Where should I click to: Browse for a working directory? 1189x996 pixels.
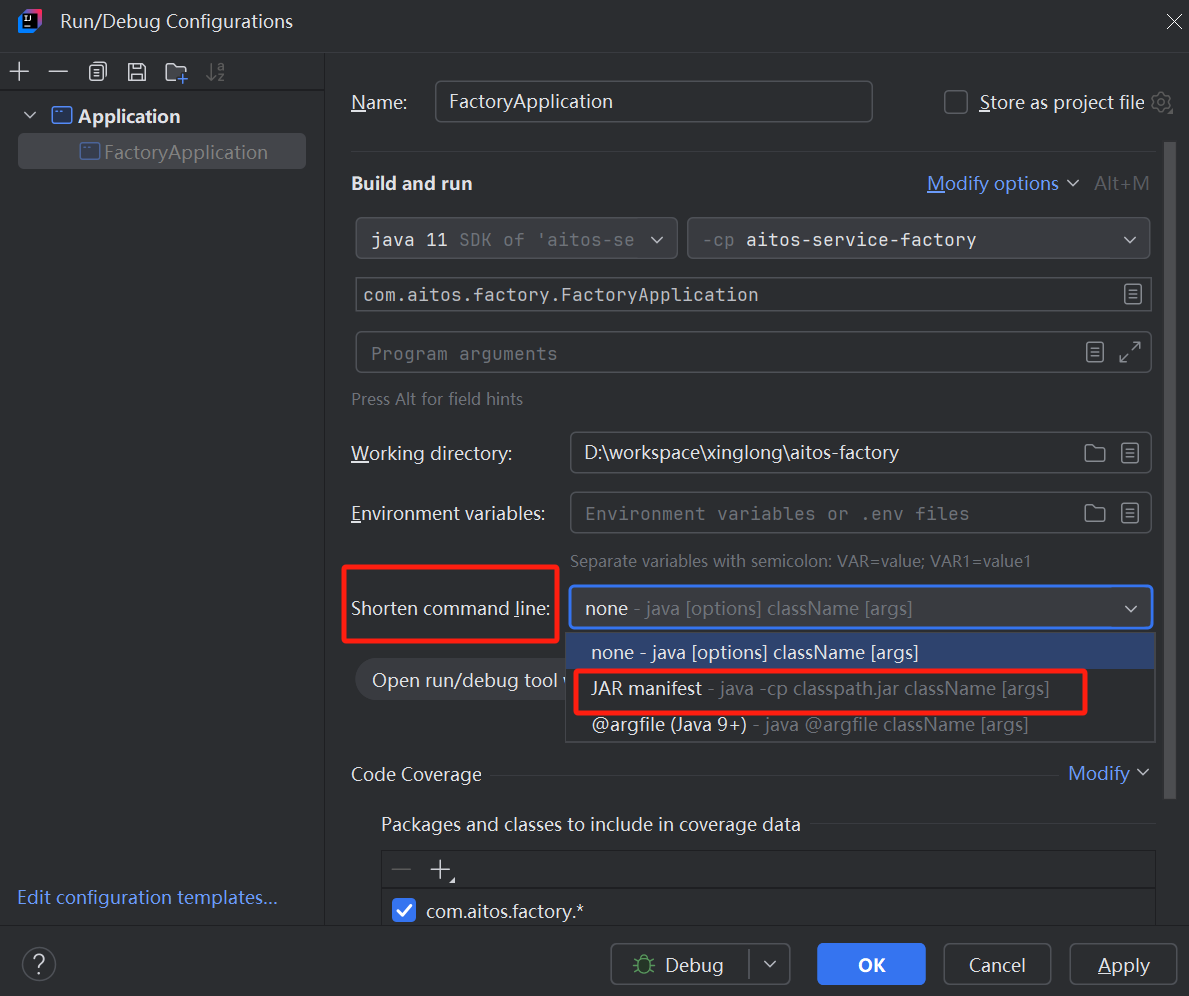click(x=1094, y=453)
